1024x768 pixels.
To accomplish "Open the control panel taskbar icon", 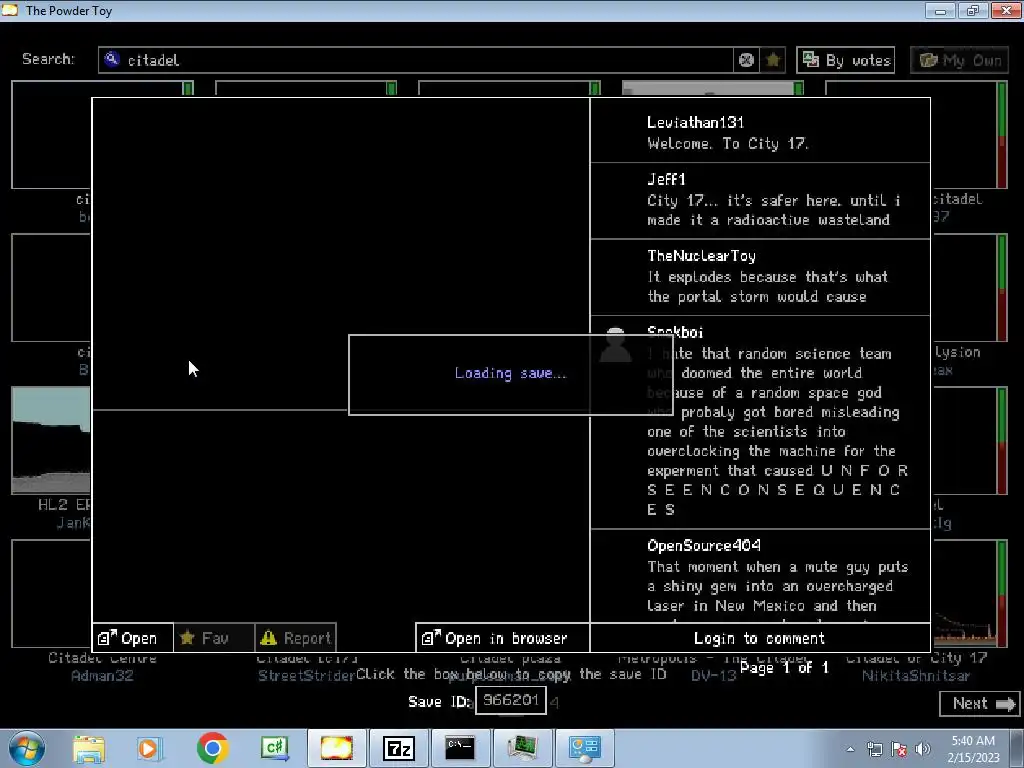I will 584,748.
